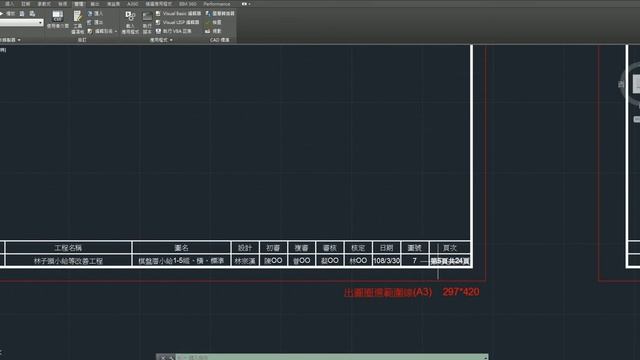Select the '日期' header cell

386,248
